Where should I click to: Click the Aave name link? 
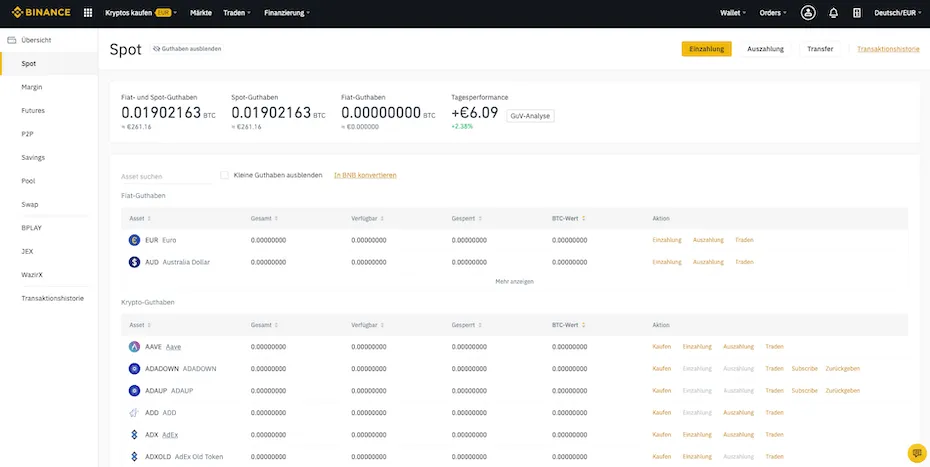tap(173, 347)
